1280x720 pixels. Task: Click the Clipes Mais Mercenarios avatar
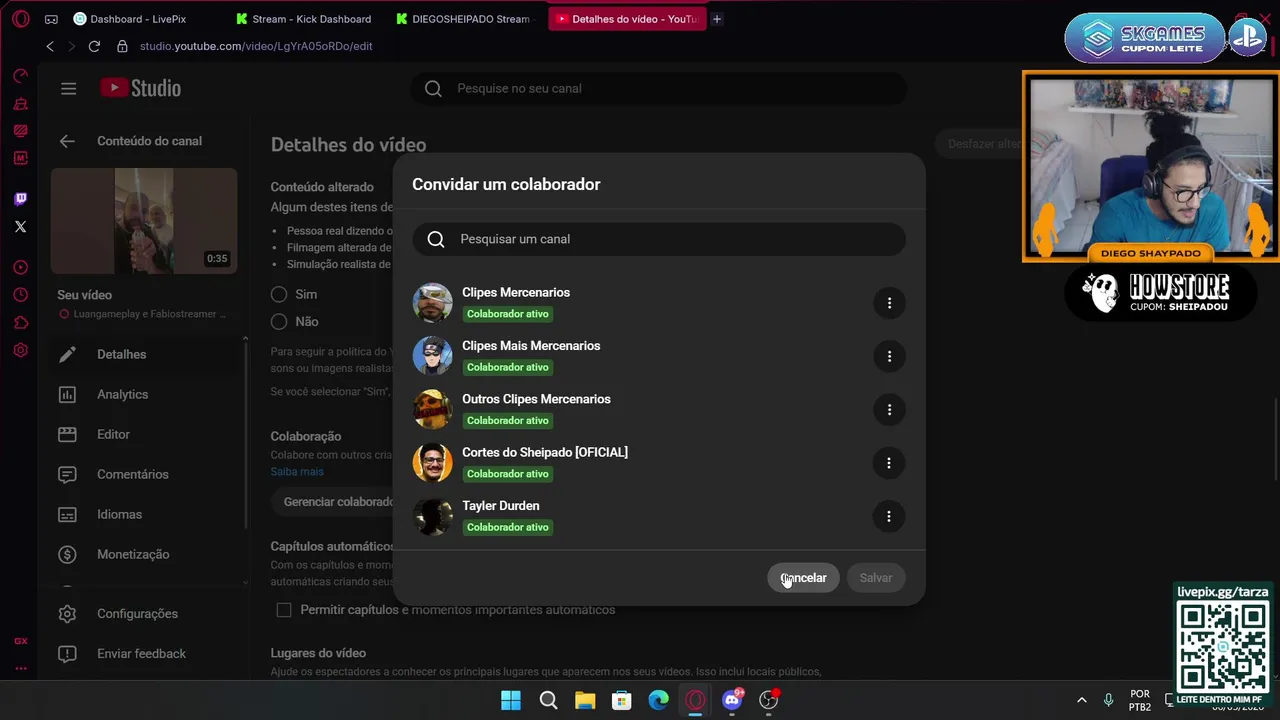tap(433, 356)
